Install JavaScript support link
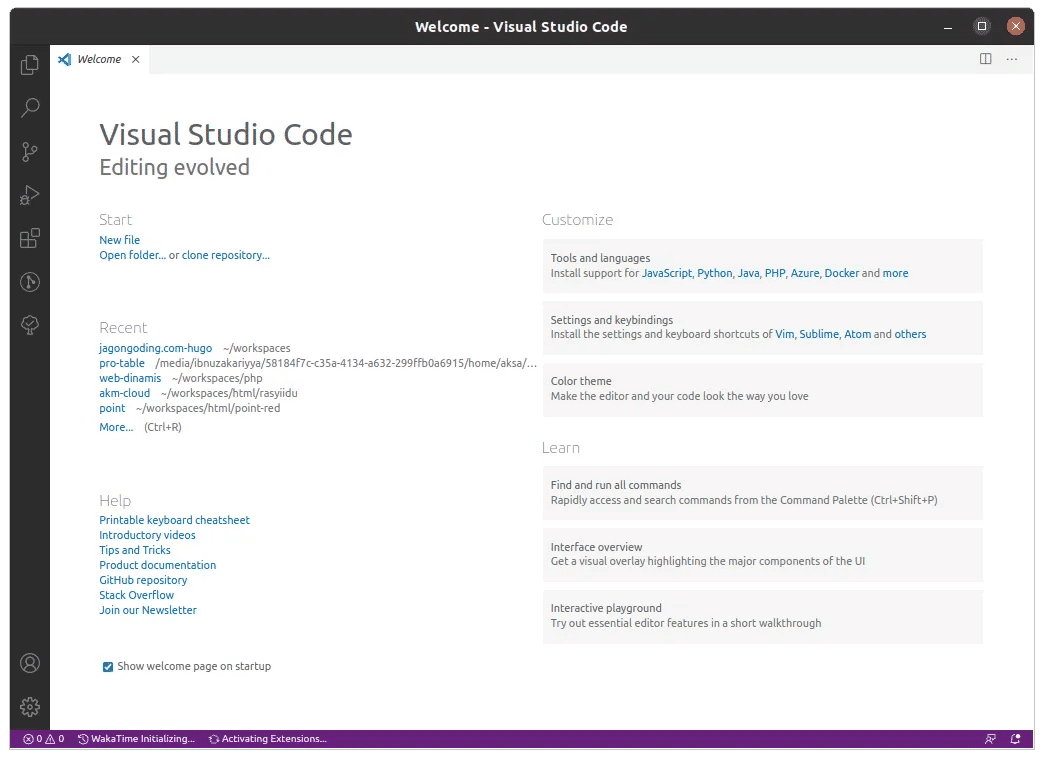 click(666, 273)
